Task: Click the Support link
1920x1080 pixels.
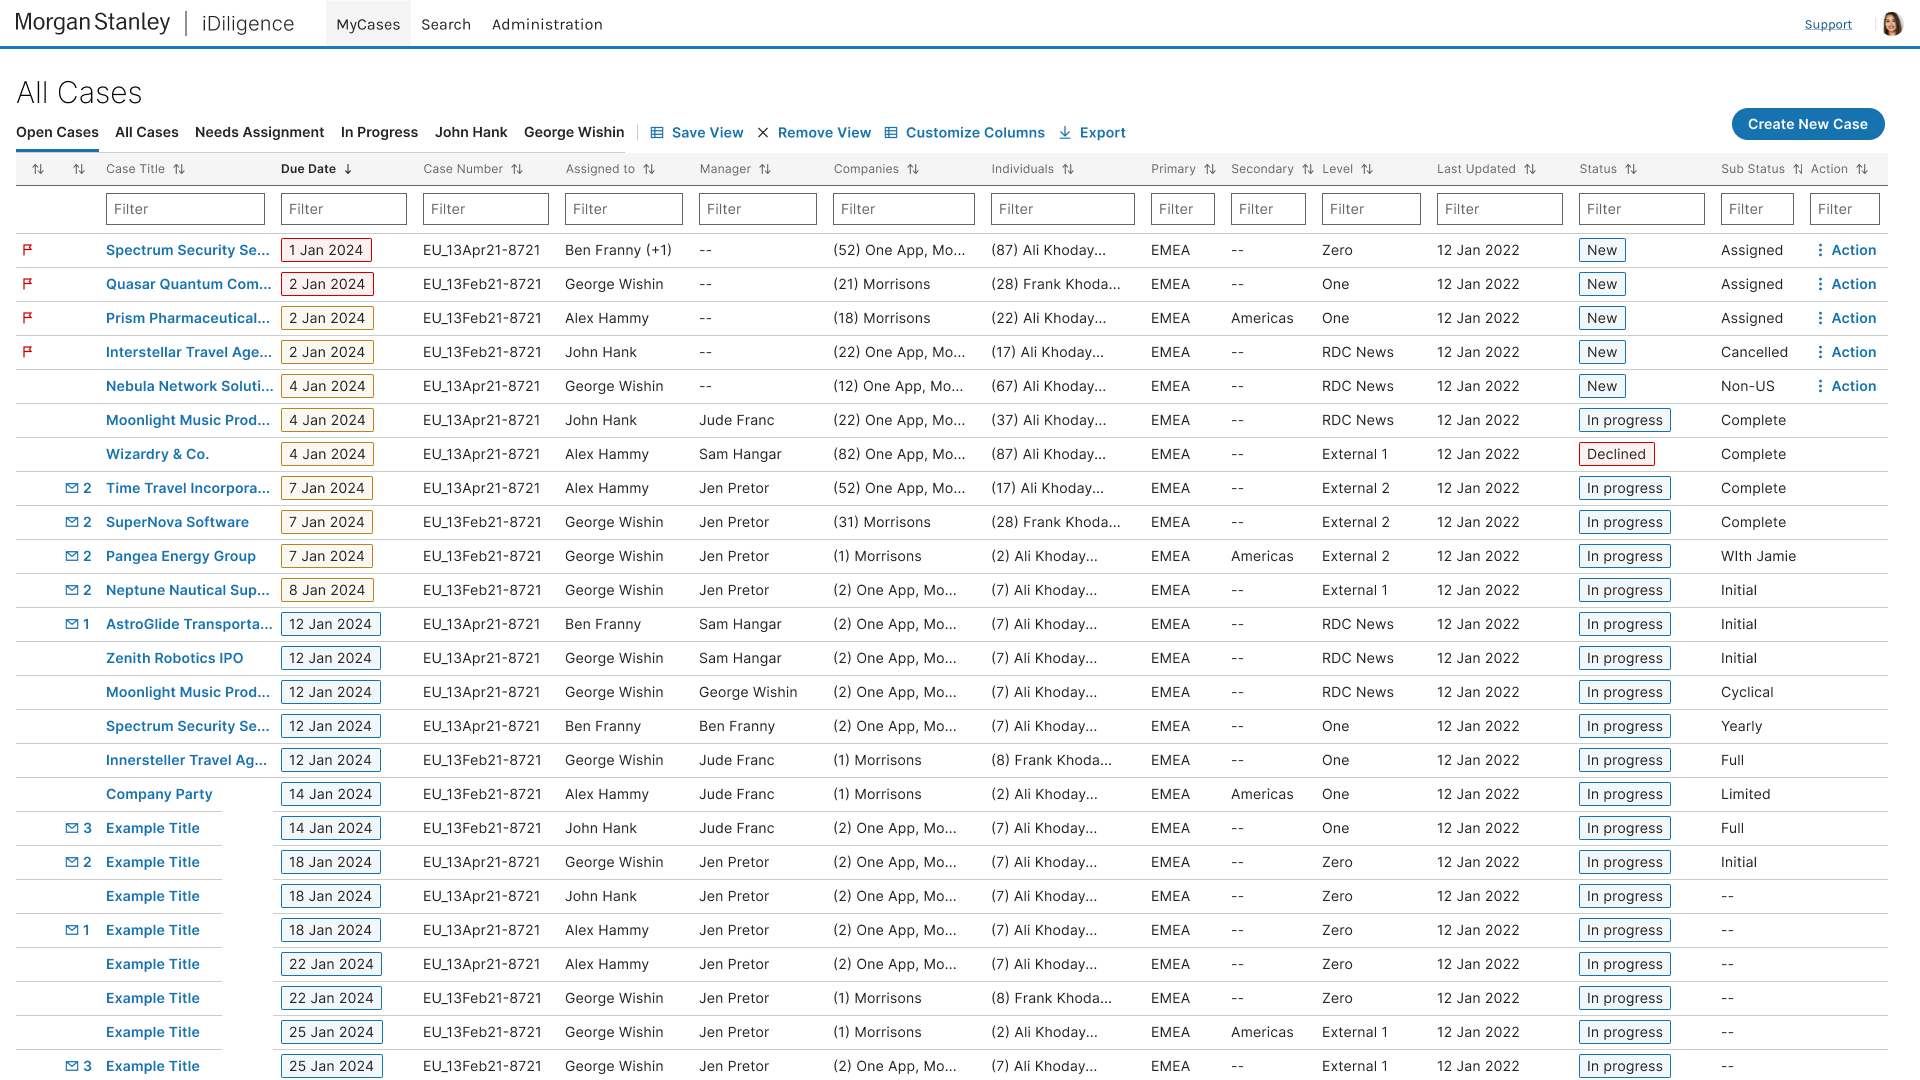Action: coord(1827,24)
